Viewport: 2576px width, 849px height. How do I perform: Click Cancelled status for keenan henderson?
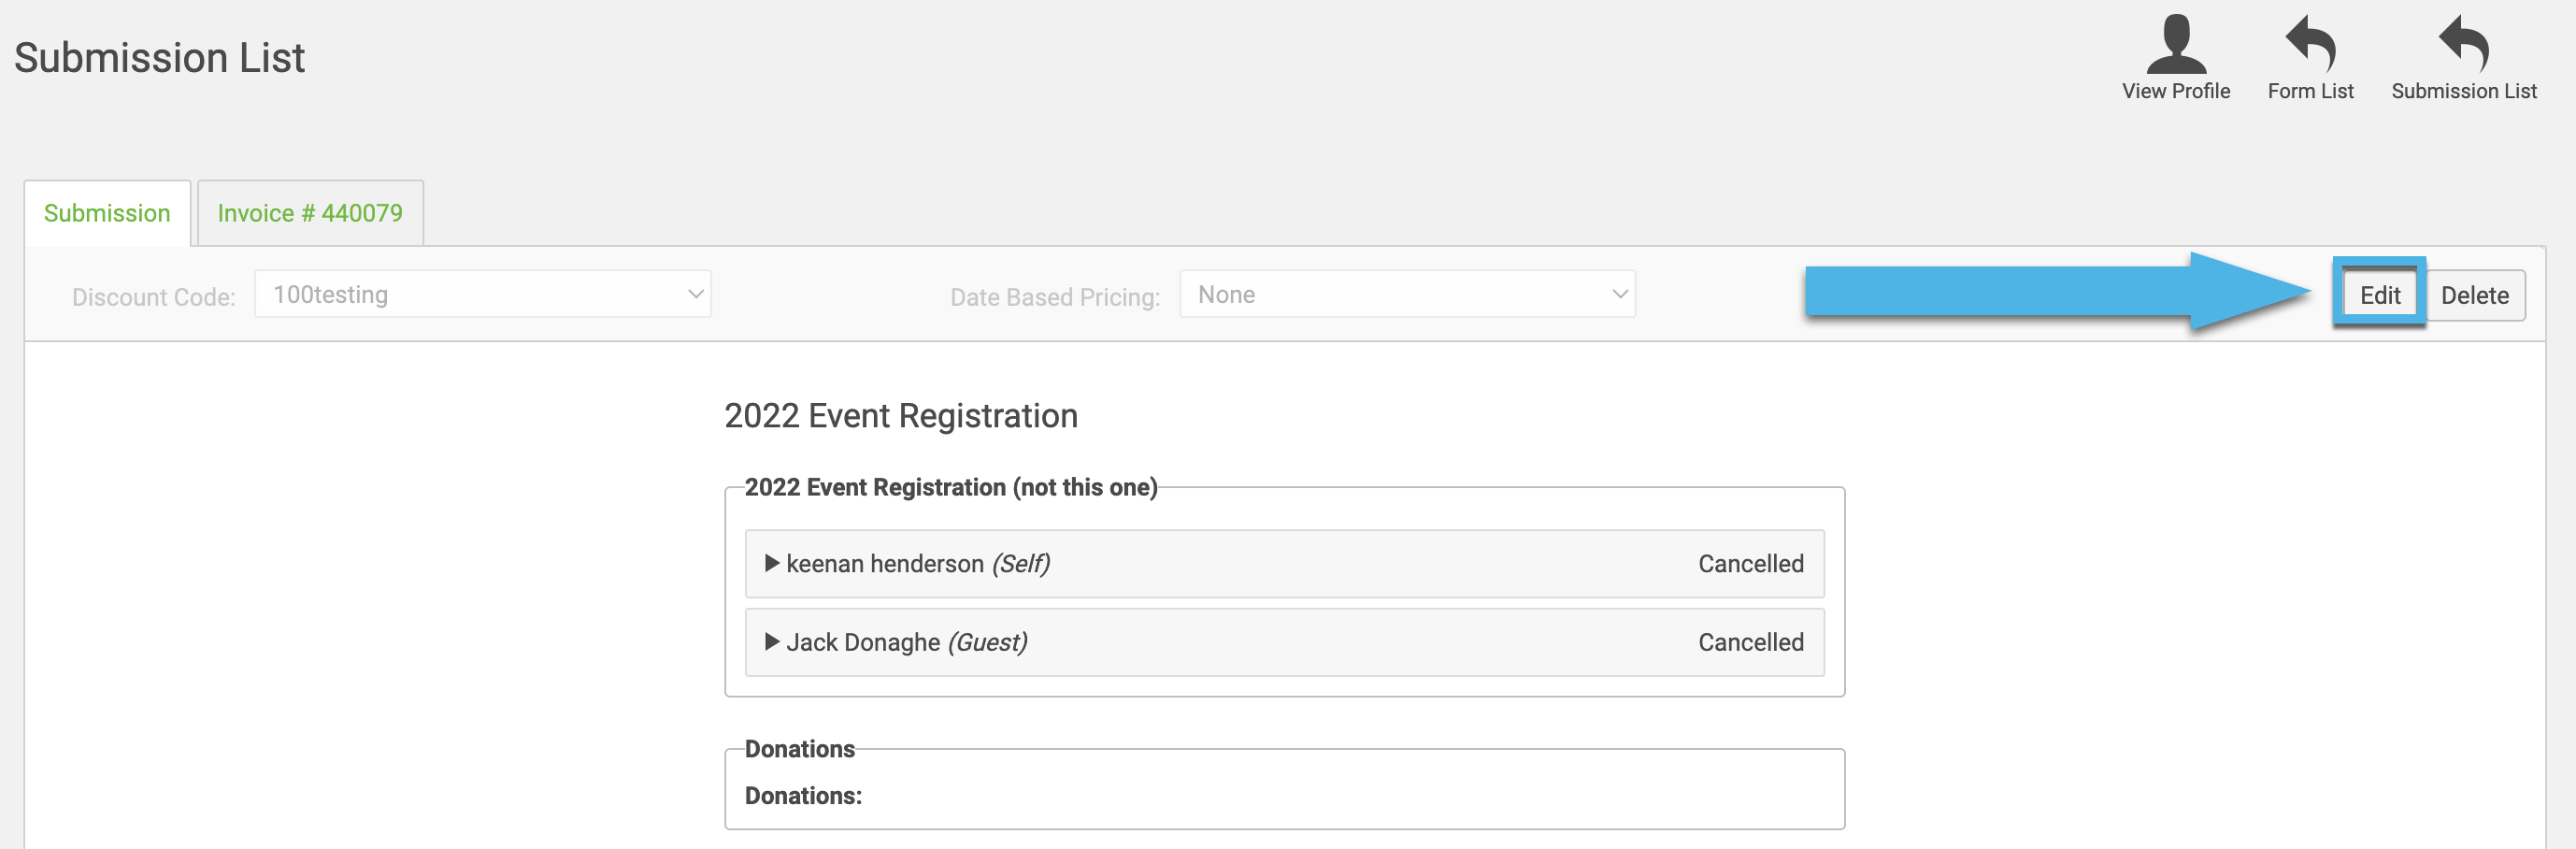tap(1750, 564)
